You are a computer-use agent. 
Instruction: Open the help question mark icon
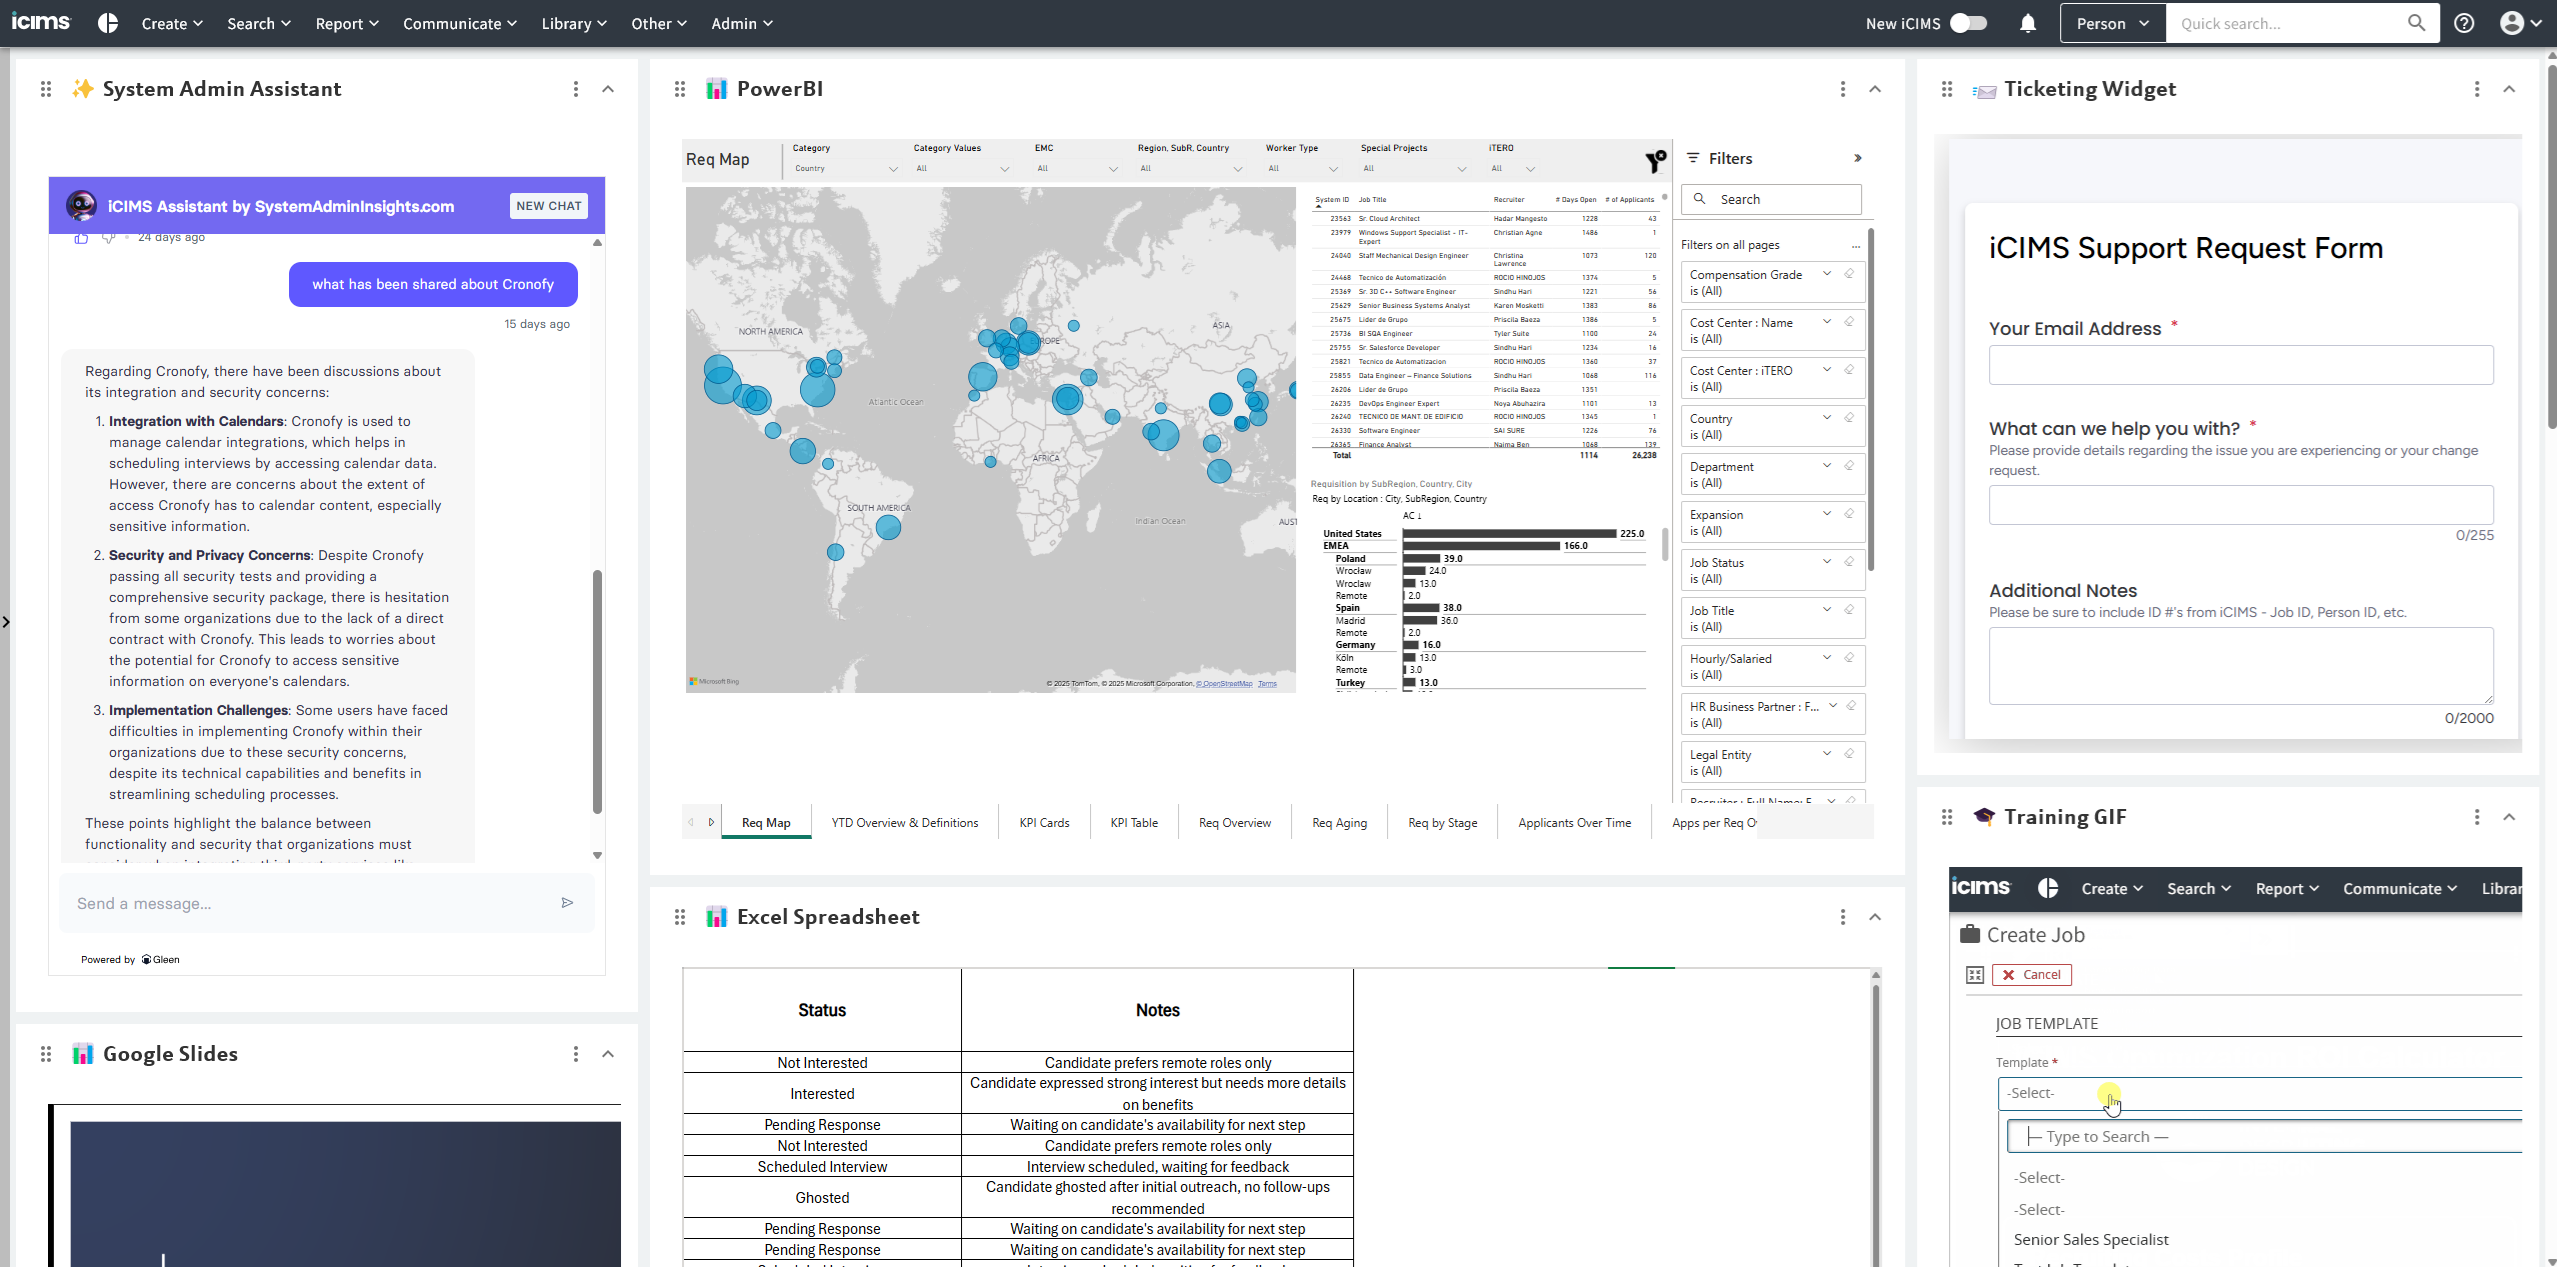[x=2464, y=23]
